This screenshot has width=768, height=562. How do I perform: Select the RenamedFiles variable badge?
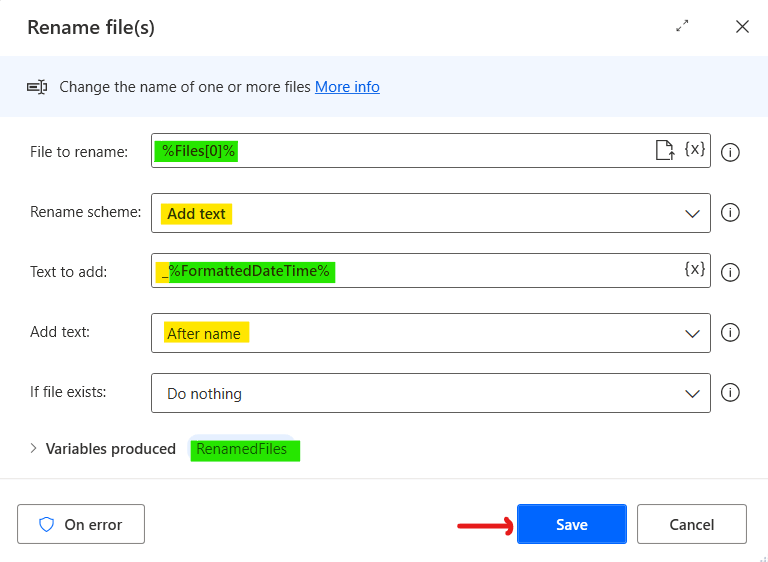(242, 449)
